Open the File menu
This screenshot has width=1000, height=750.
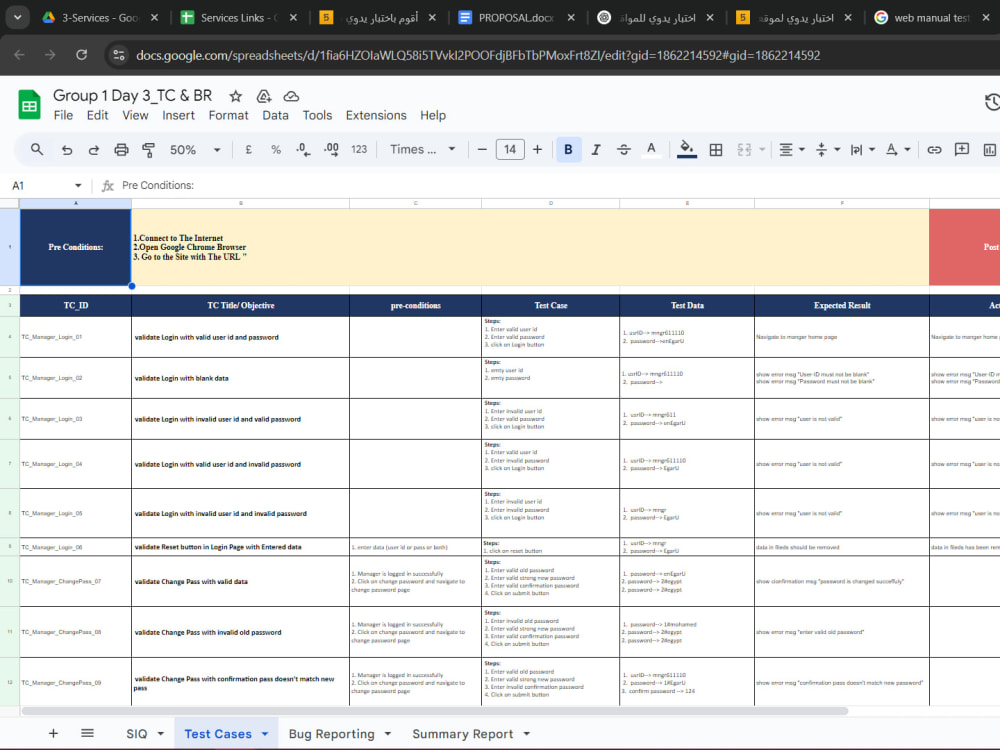click(x=63, y=115)
